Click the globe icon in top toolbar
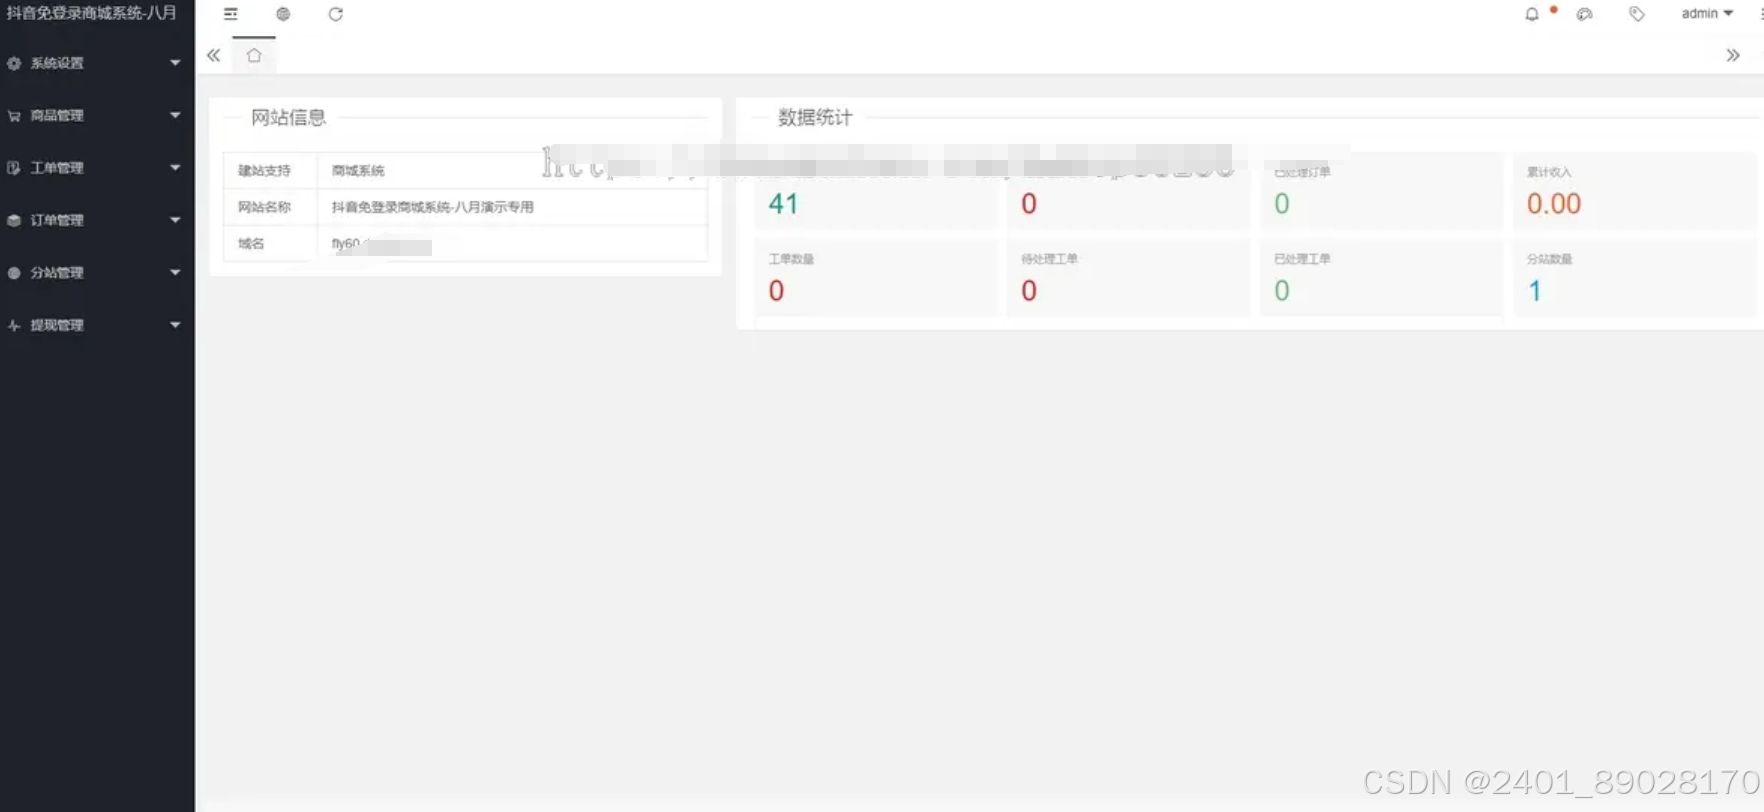This screenshot has height=812, width=1764. pos(283,14)
